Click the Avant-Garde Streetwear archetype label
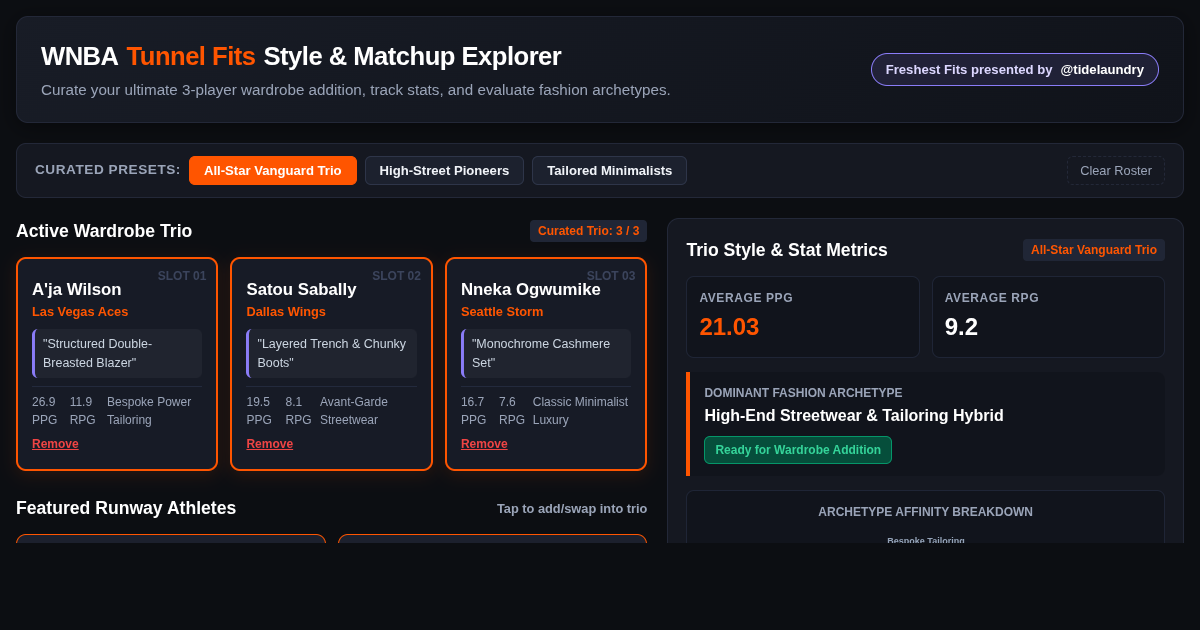The height and width of the screenshot is (630, 1200). [x=354, y=411]
